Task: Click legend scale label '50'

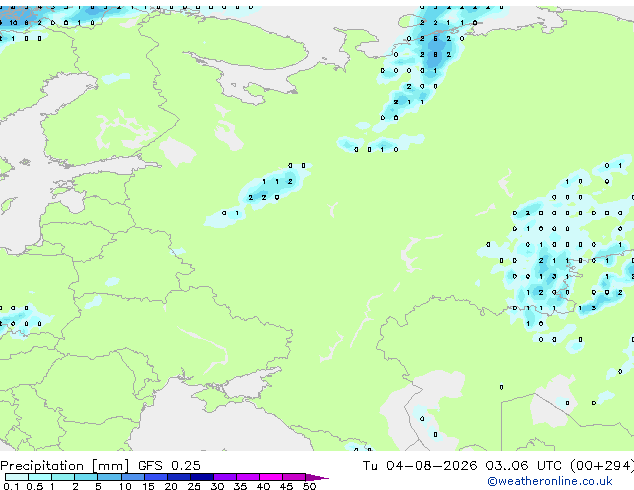Action: click(x=309, y=486)
